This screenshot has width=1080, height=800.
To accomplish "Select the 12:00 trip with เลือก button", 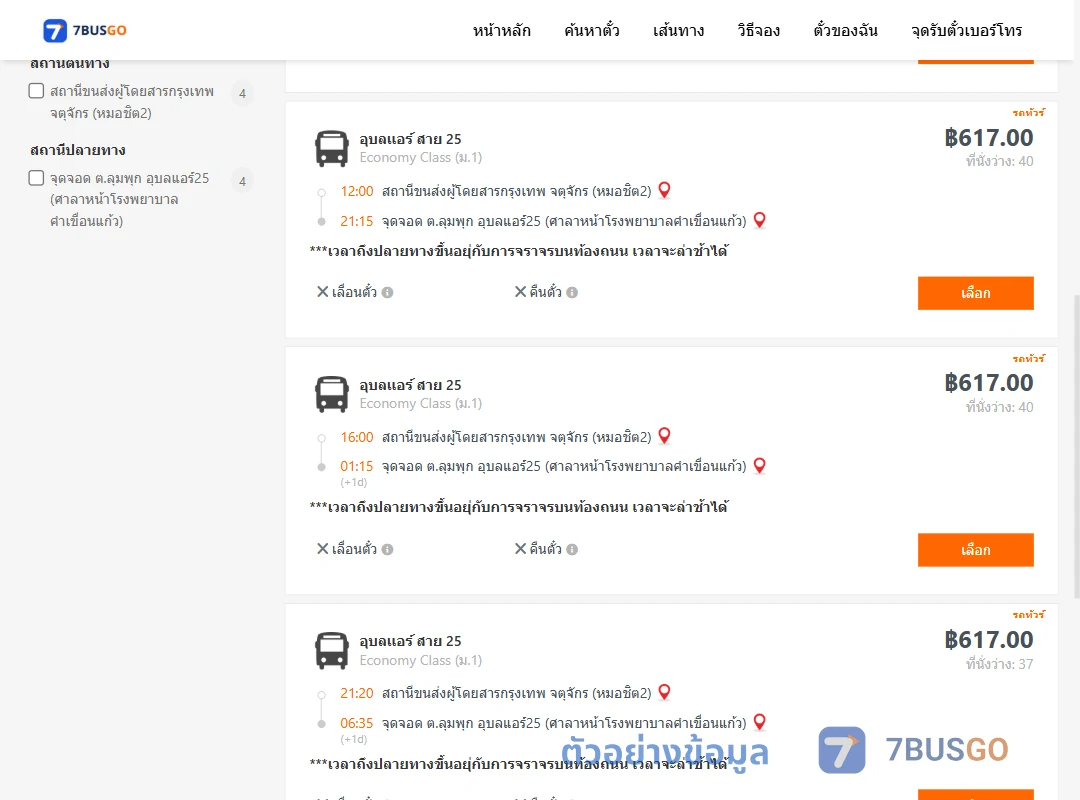I will pos(975,294).
